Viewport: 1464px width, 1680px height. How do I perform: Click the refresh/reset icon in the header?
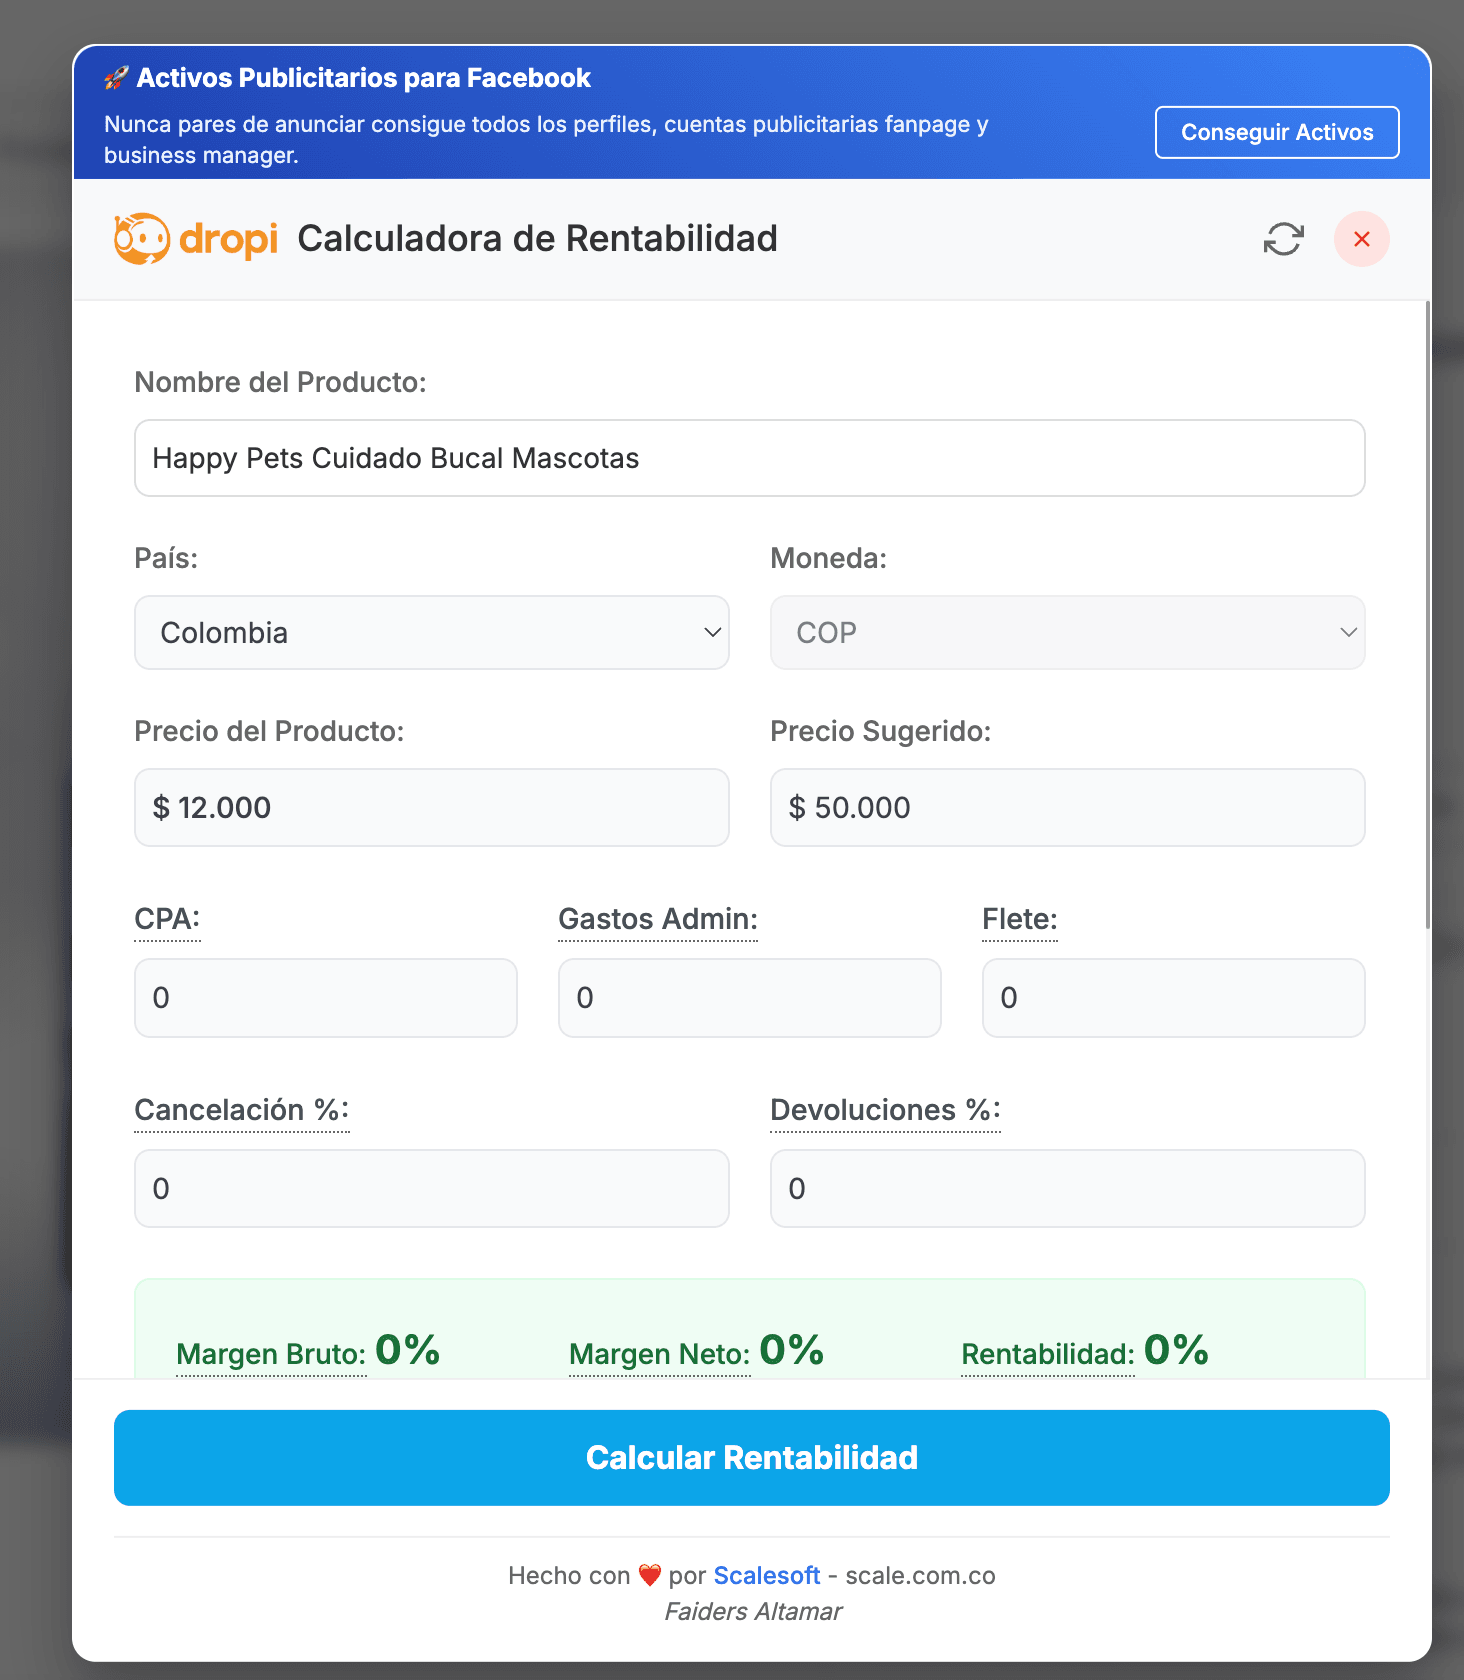pyautogui.click(x=1284, y=239)
